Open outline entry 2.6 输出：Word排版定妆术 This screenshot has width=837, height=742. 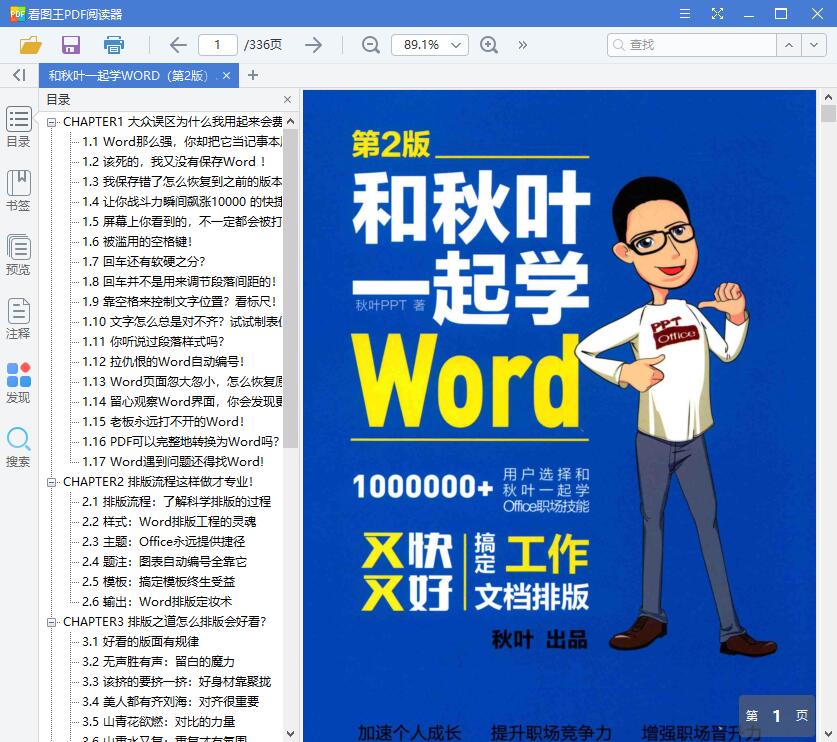coord(157,602)
